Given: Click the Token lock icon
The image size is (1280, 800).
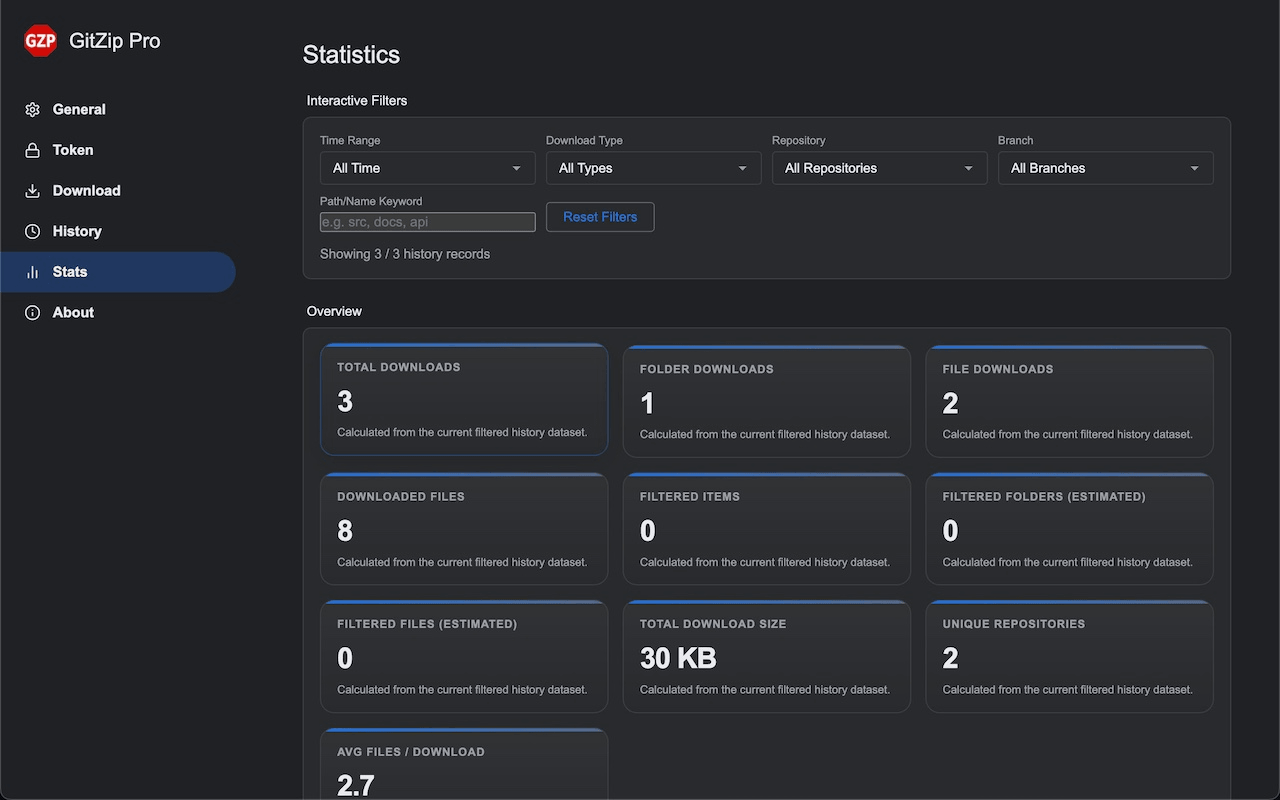Looking at the screenshot, I should pyautogui.click(x=33, y=150).
